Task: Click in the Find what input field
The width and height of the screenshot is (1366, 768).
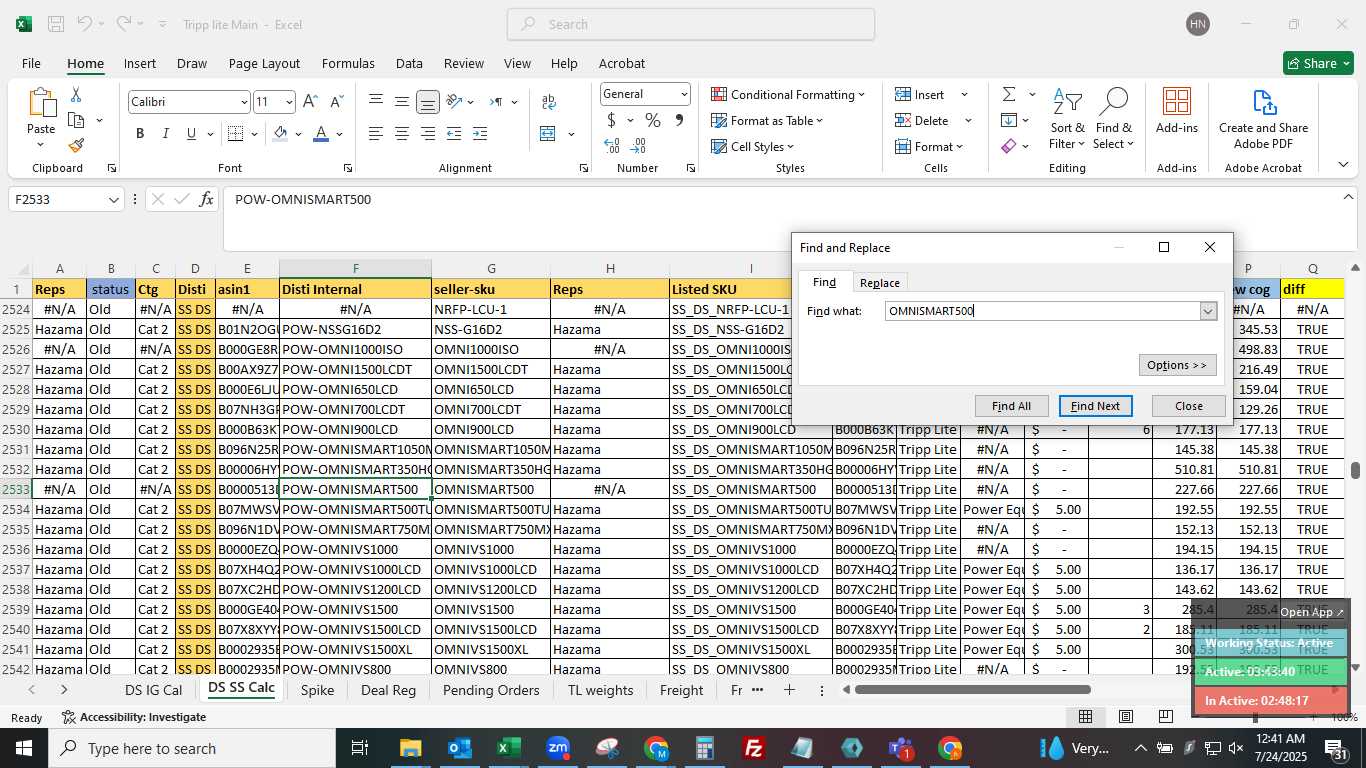Action: point(1042,311)
